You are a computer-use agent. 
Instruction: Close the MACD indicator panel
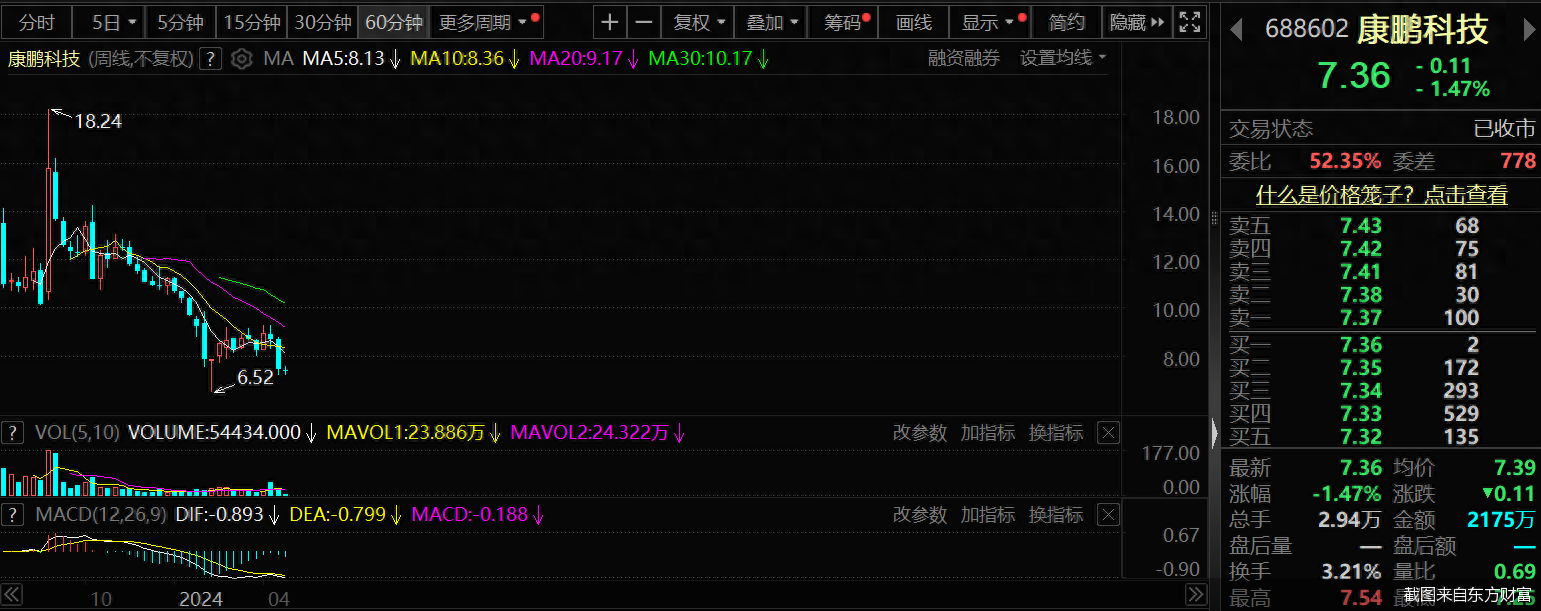(x=1107, y=515)
